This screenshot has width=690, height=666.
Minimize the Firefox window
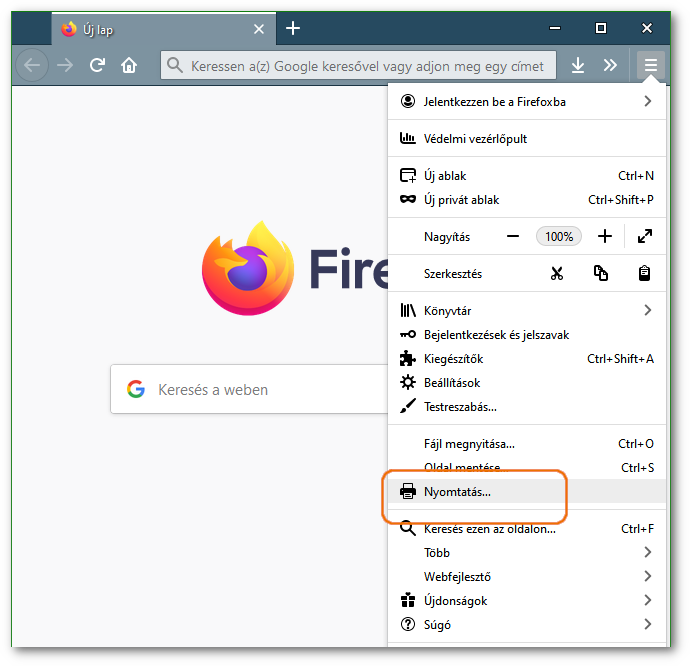(x=555, y=28)
